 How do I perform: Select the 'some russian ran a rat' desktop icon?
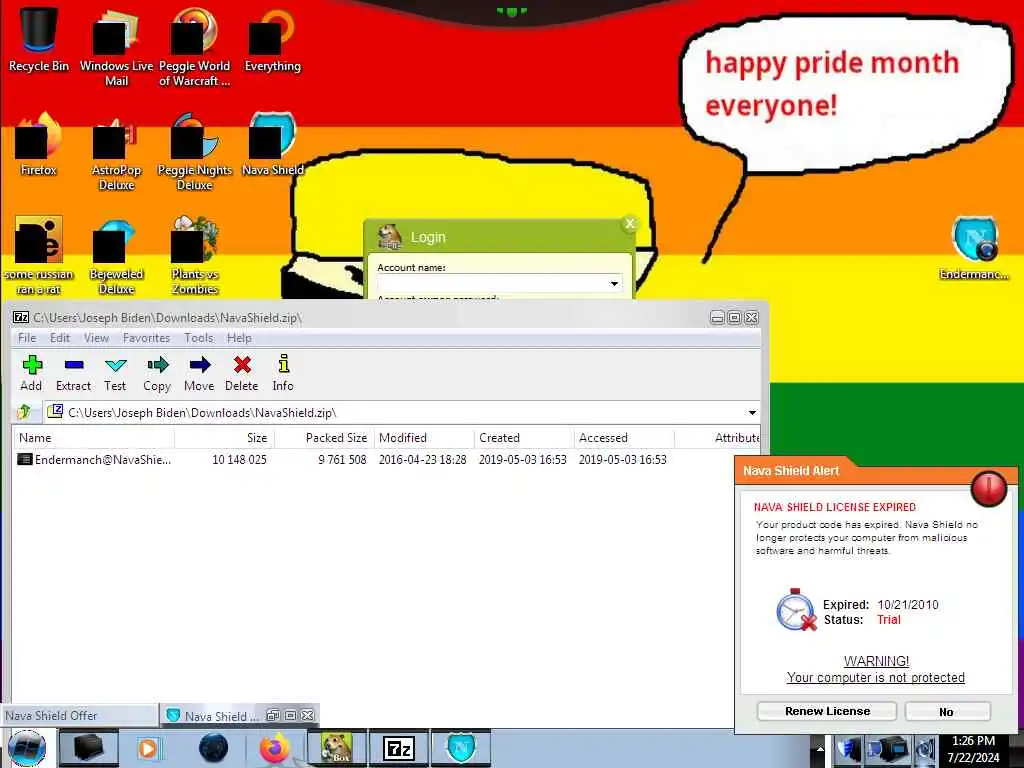pyautogui.click(x=39, y=255)
